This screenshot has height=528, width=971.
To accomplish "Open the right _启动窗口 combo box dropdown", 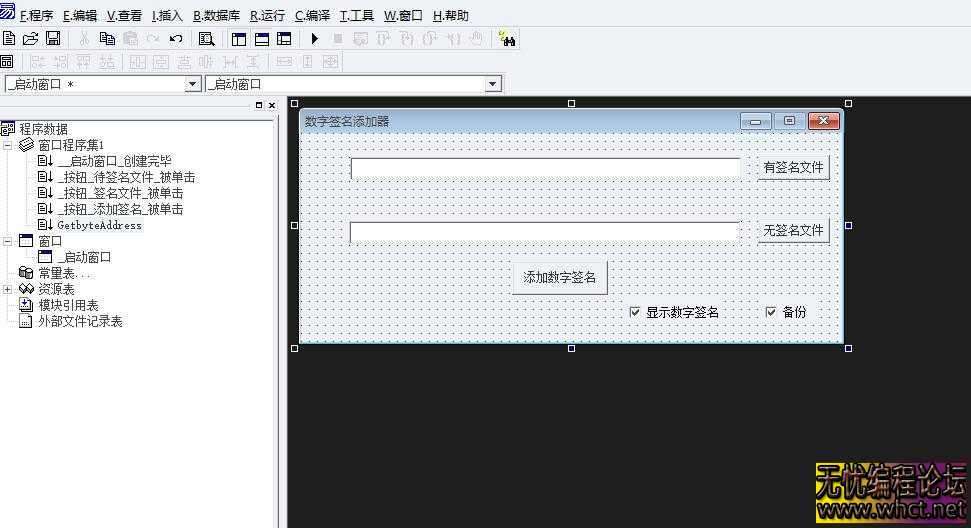I will pyautogui.click(x=492, y=85).
